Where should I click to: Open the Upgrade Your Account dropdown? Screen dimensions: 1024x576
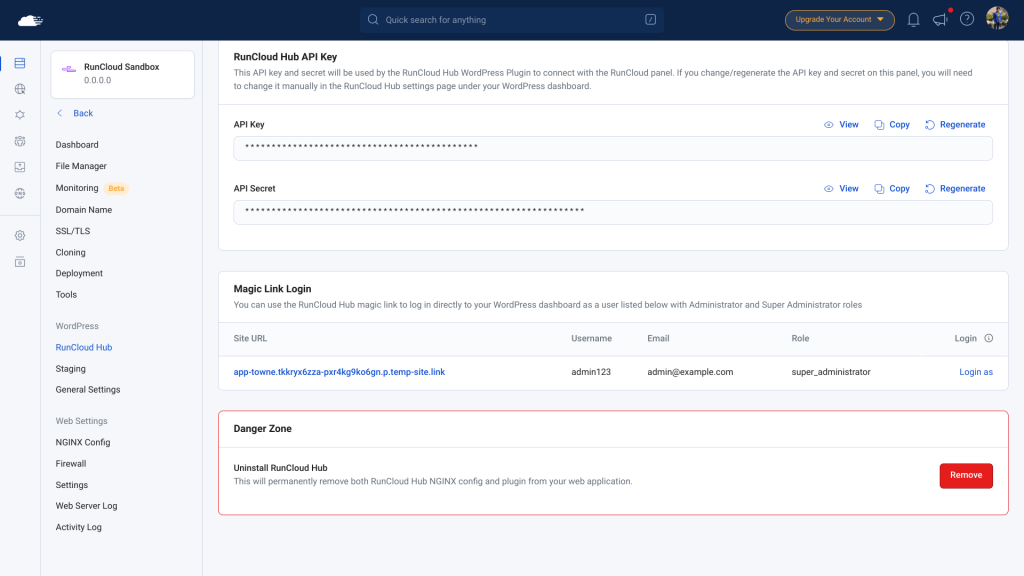click(x=839, y=20)
